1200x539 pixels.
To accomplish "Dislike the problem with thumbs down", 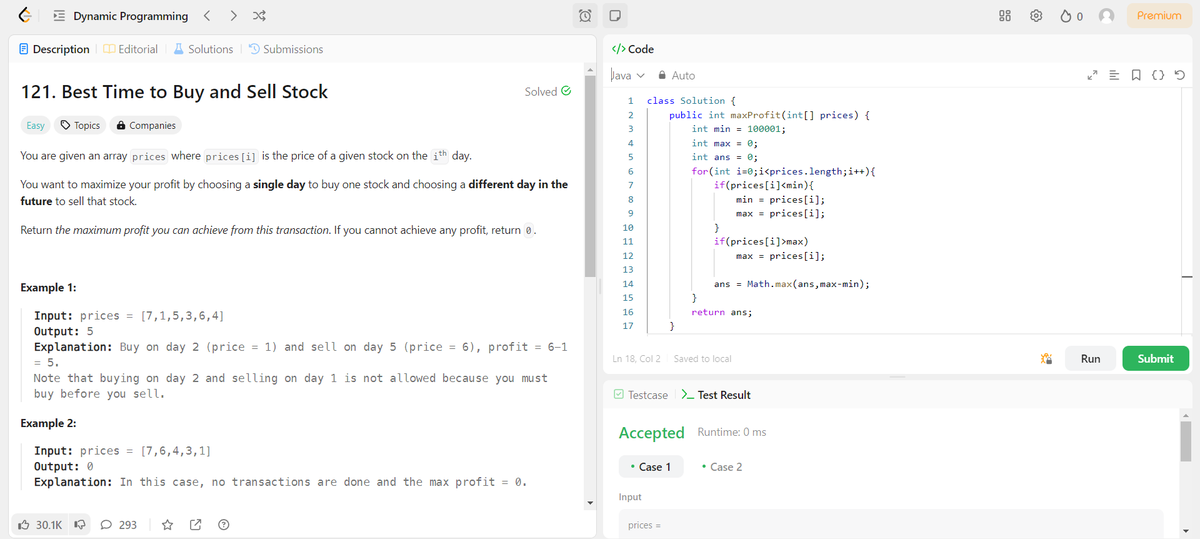I will pos(79,524).
